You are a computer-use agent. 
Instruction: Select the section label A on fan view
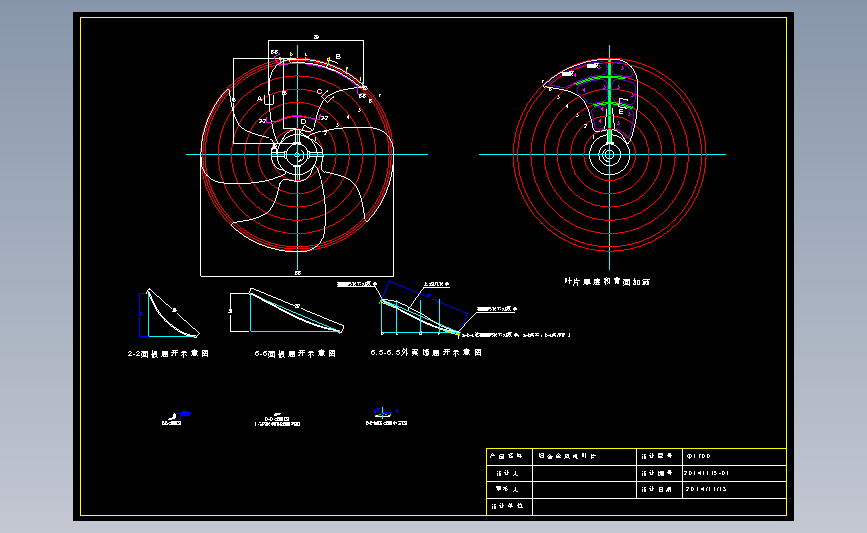click(x=260, y=99)
